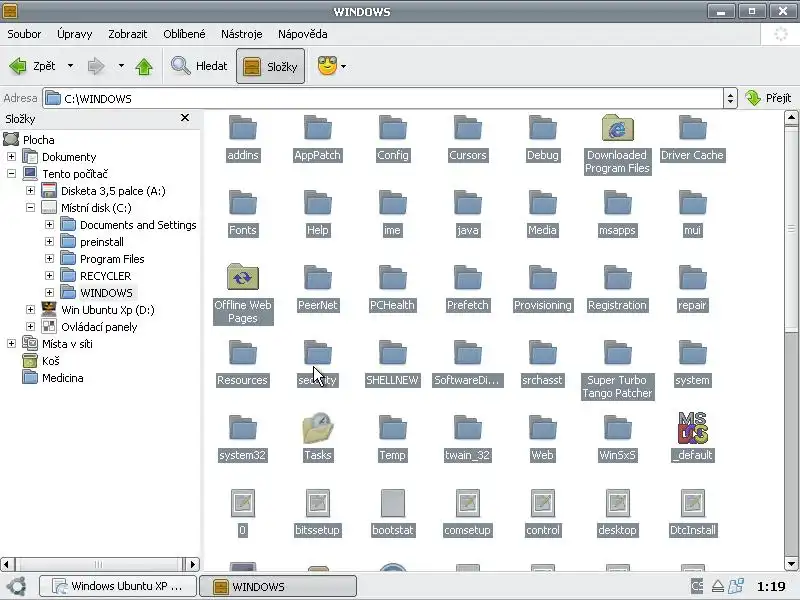Open the forward history dropdown arrow
This screenshot has height=600, width=800.
click(121, 66)
